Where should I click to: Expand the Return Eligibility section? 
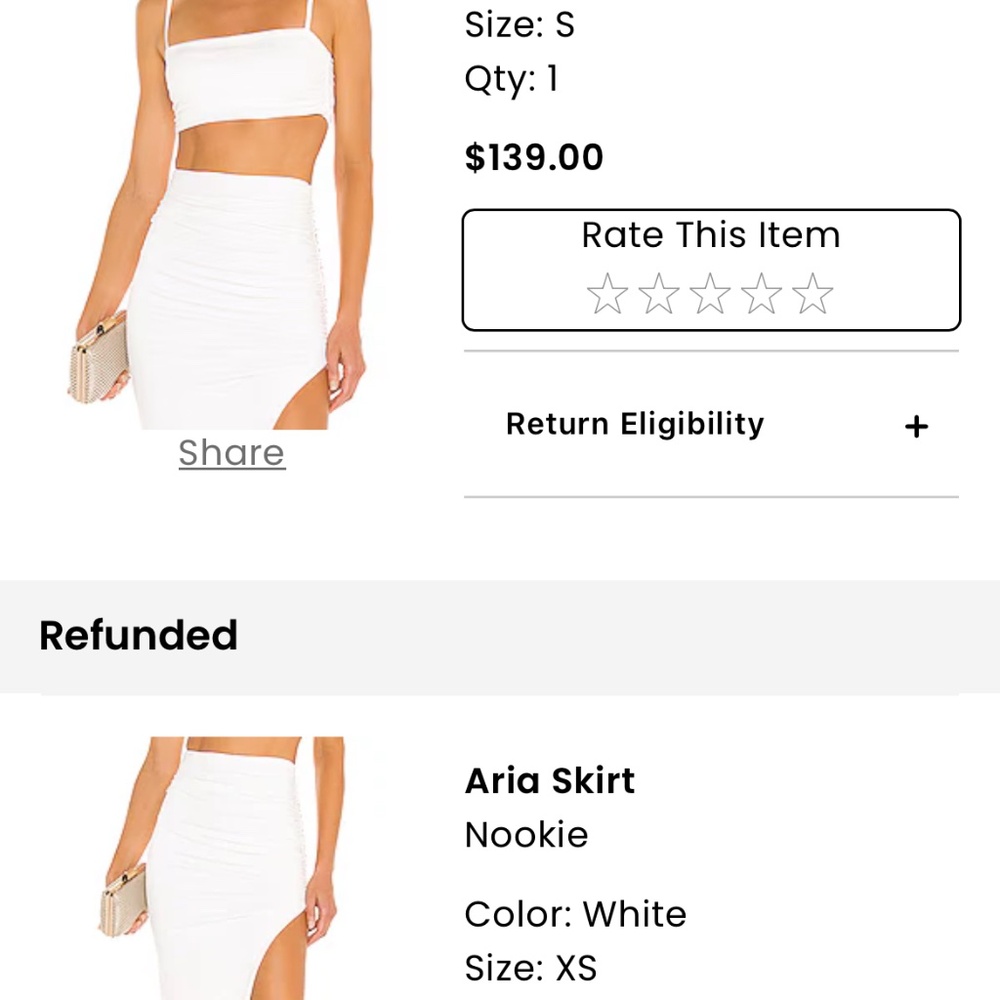coord(634,423)
